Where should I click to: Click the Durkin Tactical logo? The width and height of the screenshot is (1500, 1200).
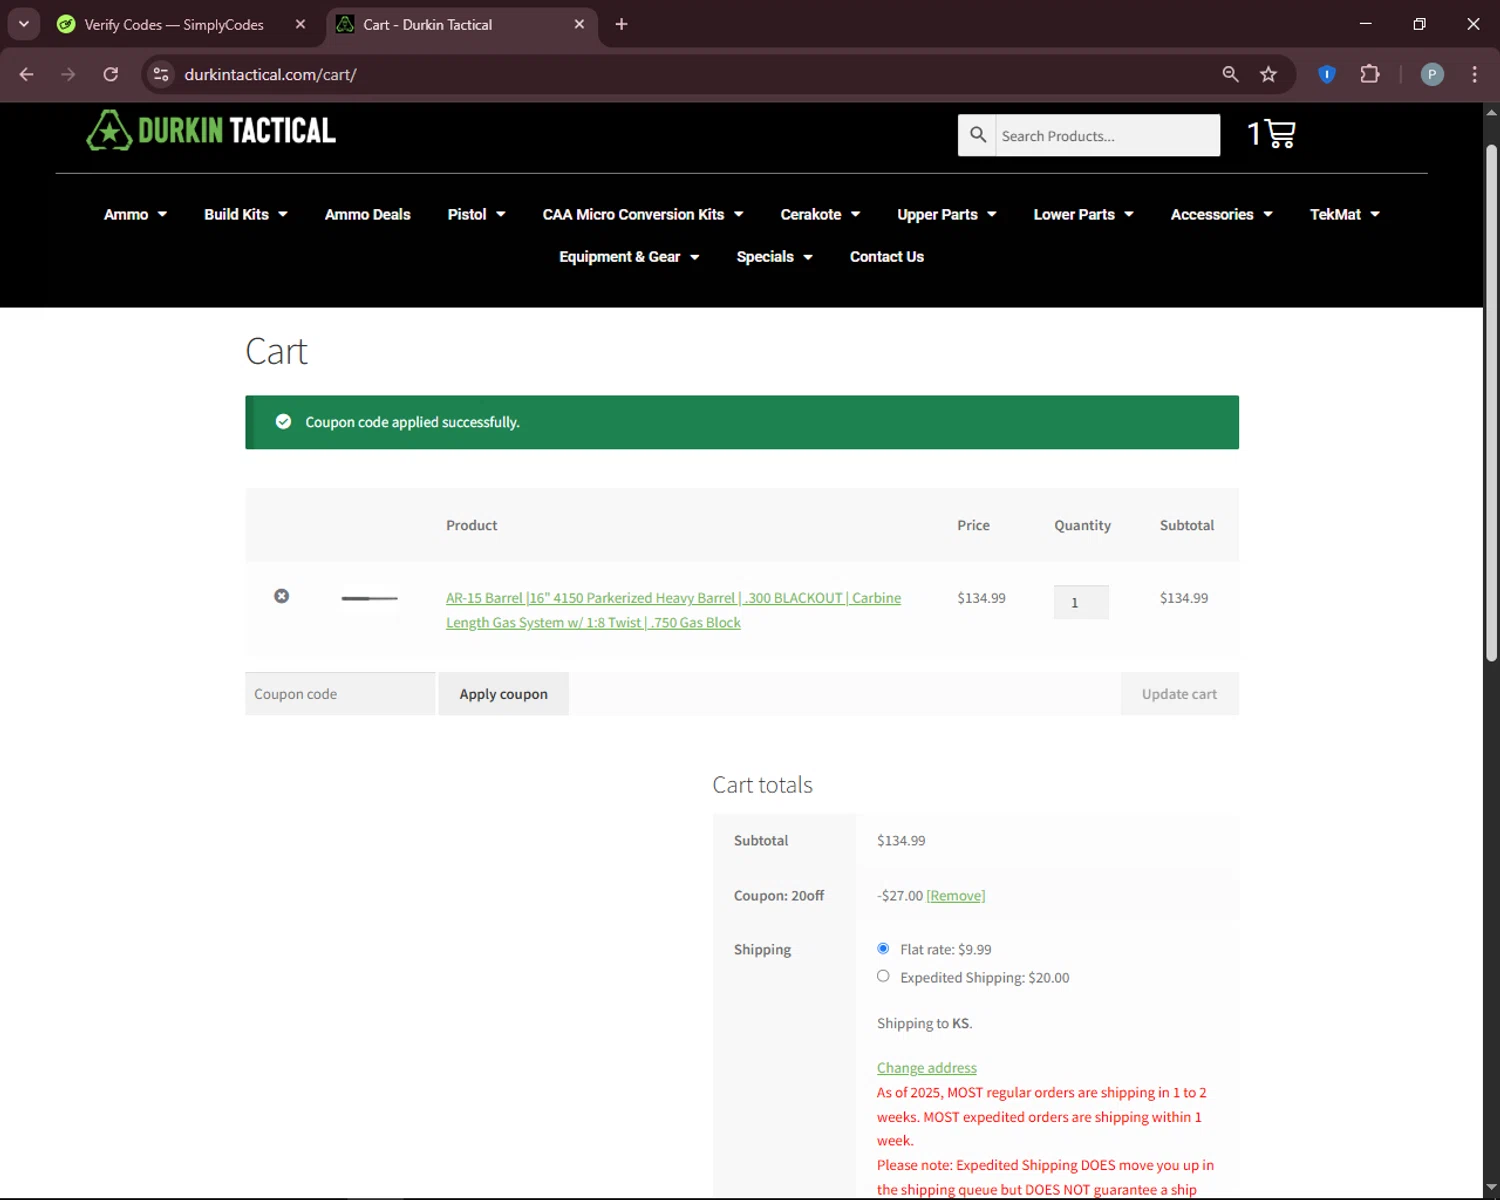point(211,131)
